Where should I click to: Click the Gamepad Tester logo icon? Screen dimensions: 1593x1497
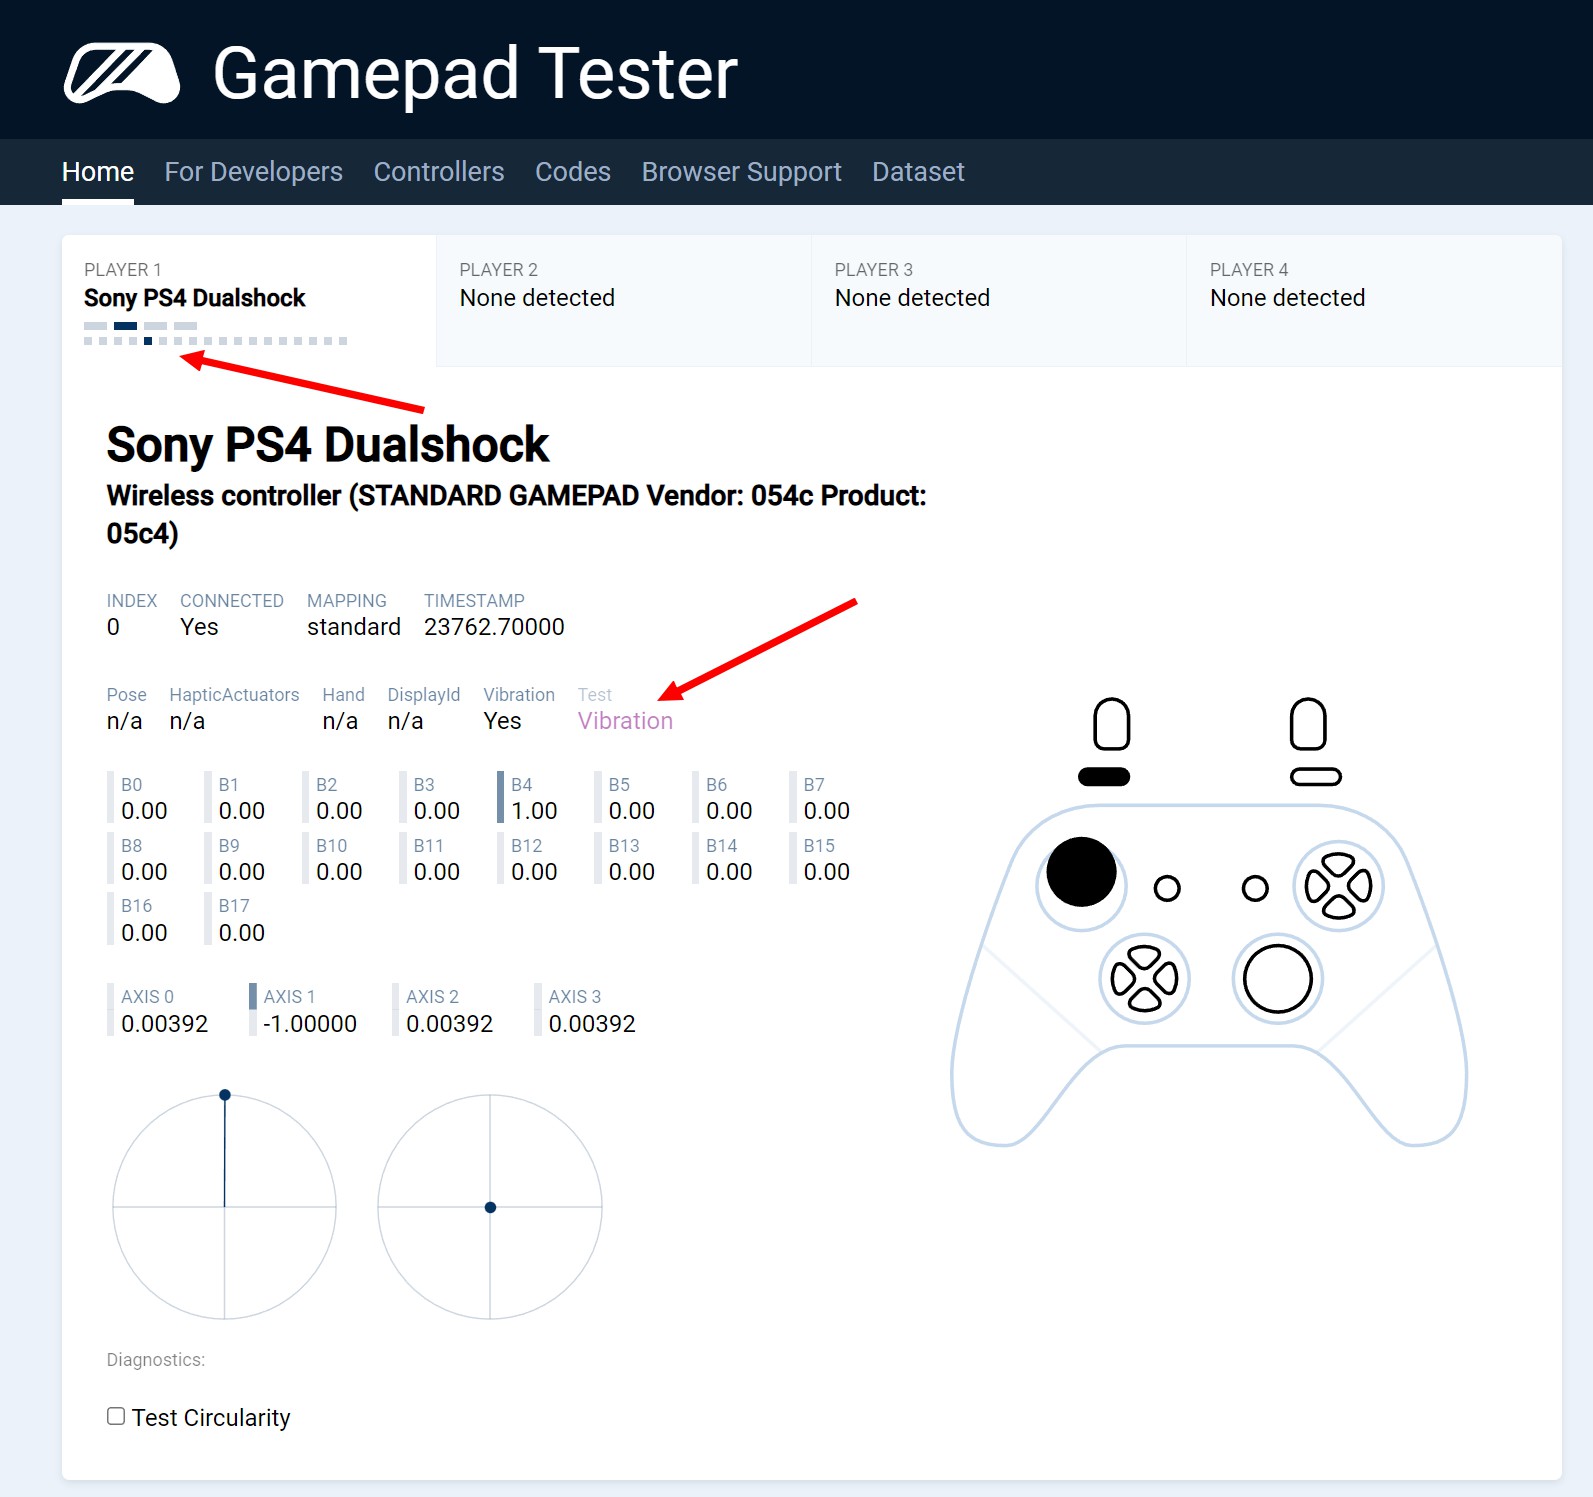[x=122, y=73]
